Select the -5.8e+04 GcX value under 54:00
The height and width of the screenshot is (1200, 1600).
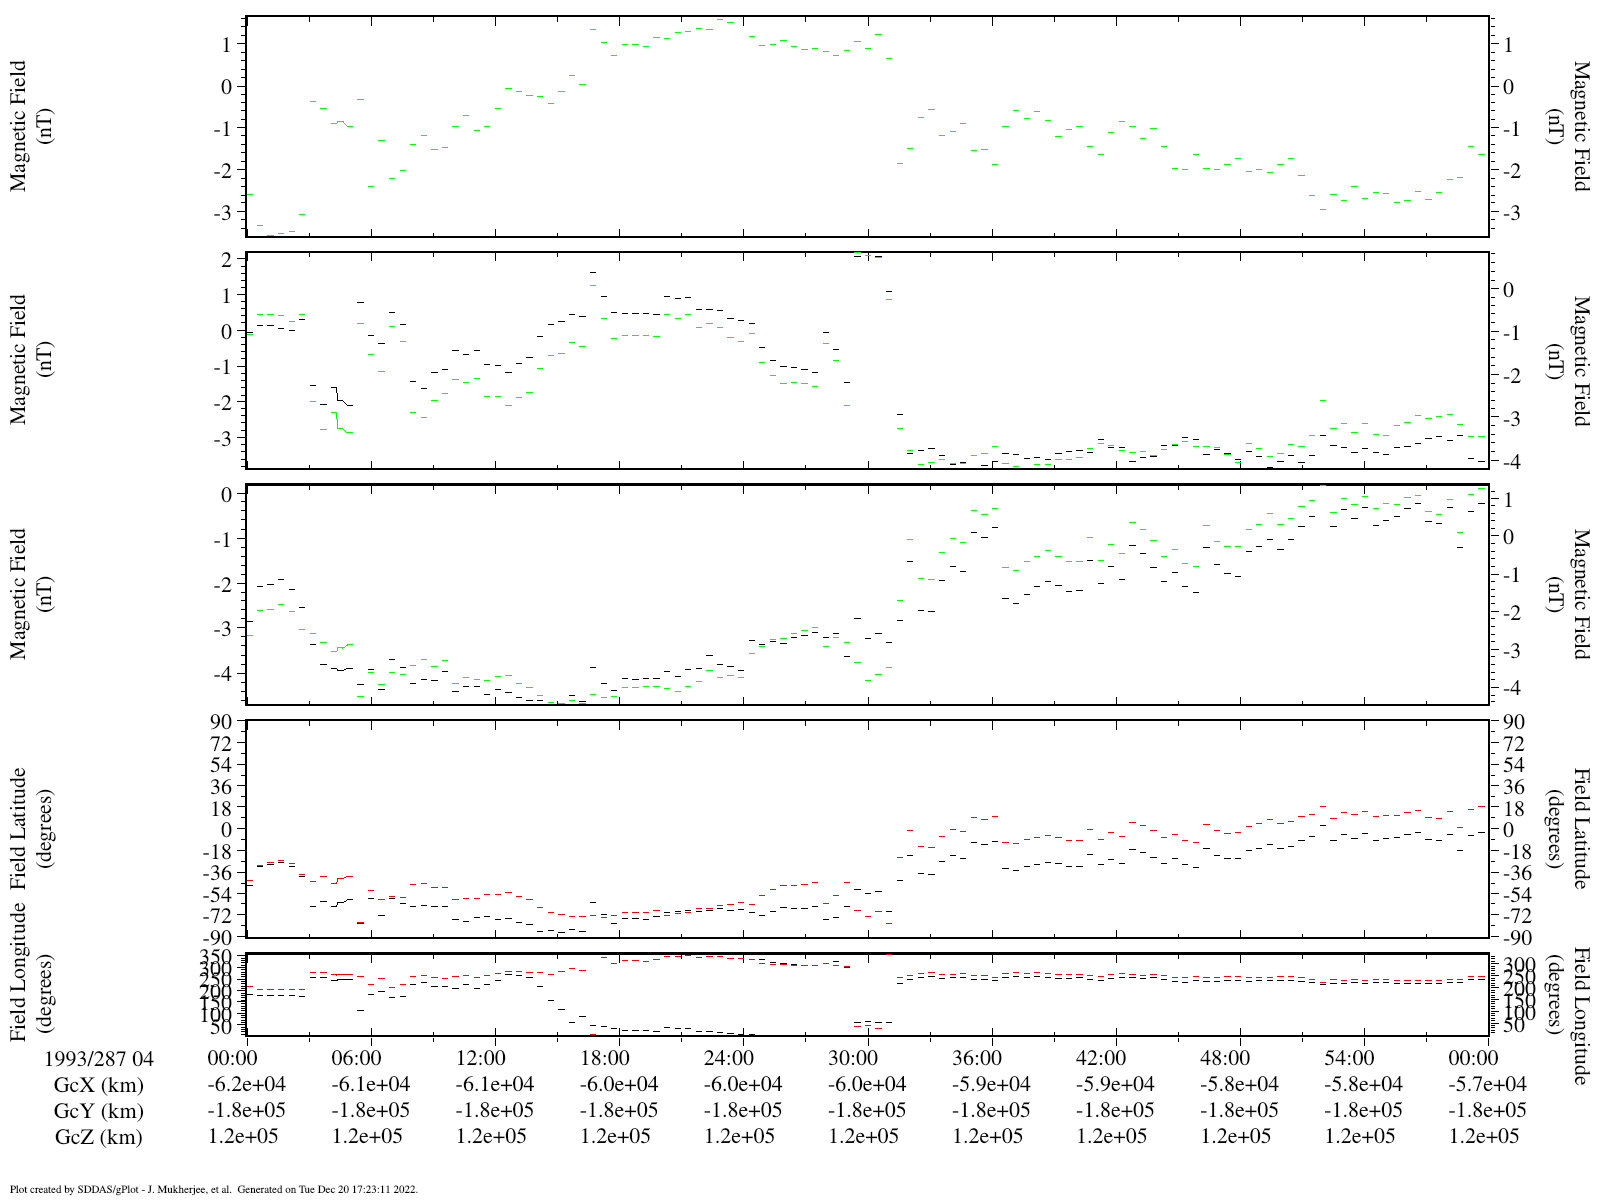pos(1362,1085)
